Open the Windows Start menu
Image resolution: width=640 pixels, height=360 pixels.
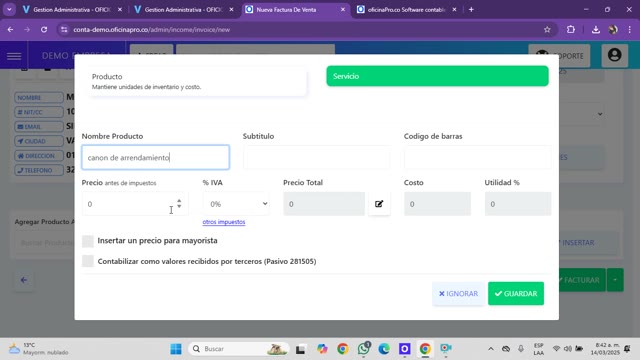coord(176,349)
